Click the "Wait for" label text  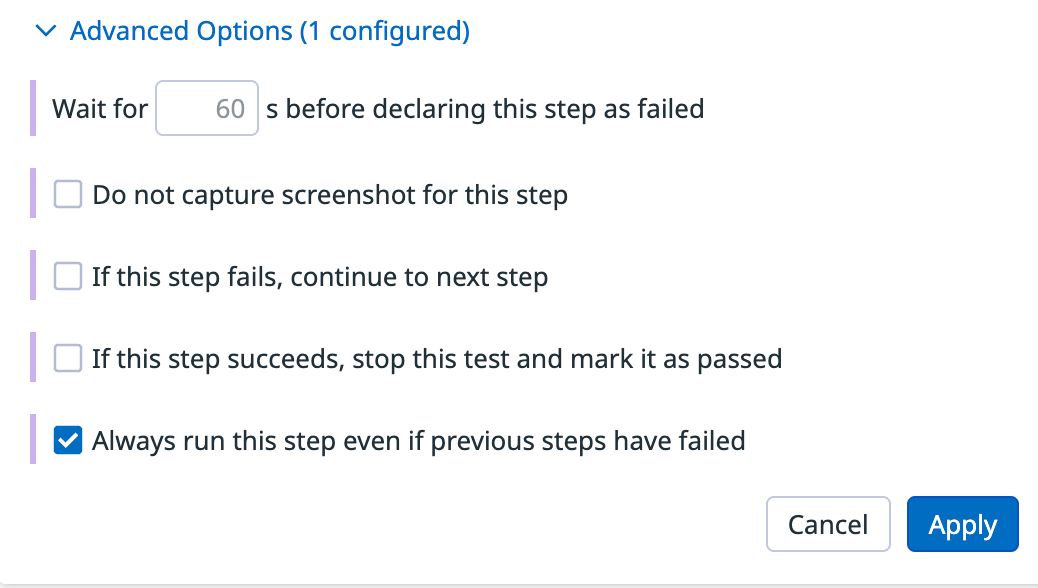(100, 108)
